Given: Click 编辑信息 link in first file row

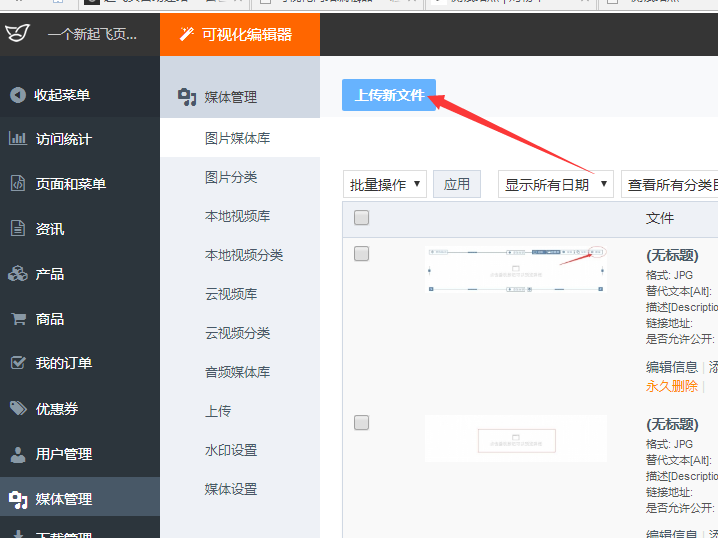Looking at the screenshot, I should click(x=672, y=367).
